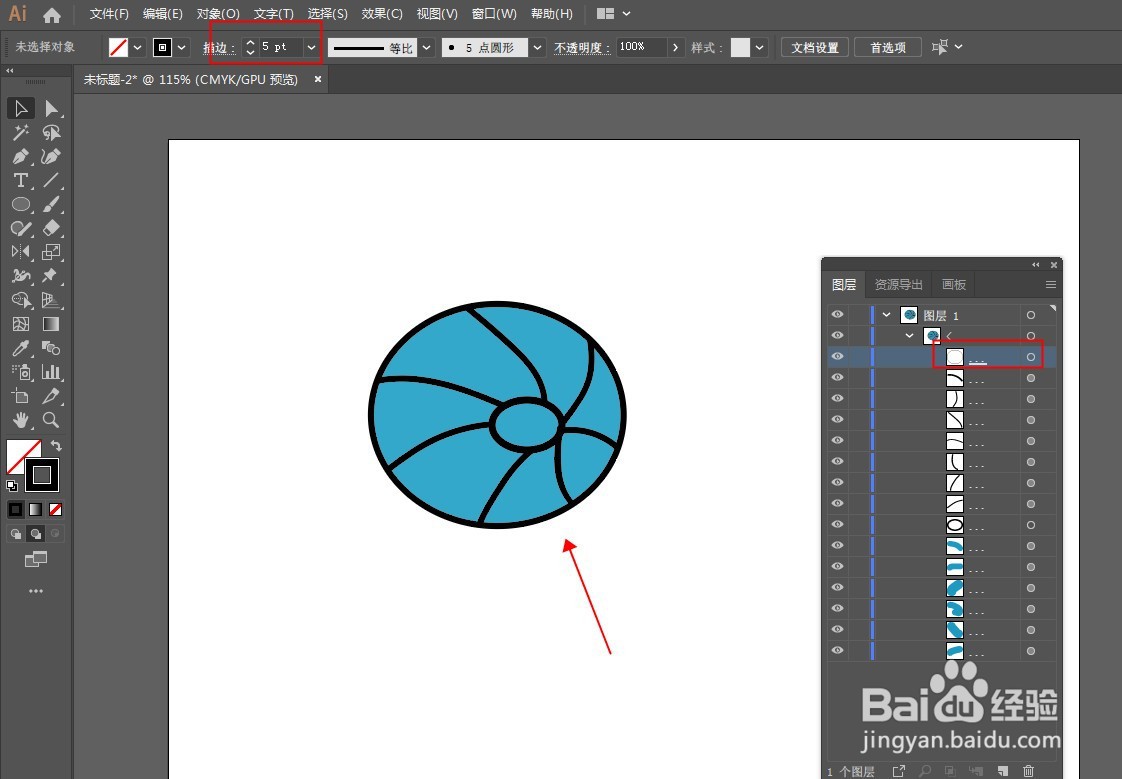Viewport: 1122px width, 779px height.
Task: Swap fill and stroke arrows in toolbox
Action: click(x=56, y=446)
